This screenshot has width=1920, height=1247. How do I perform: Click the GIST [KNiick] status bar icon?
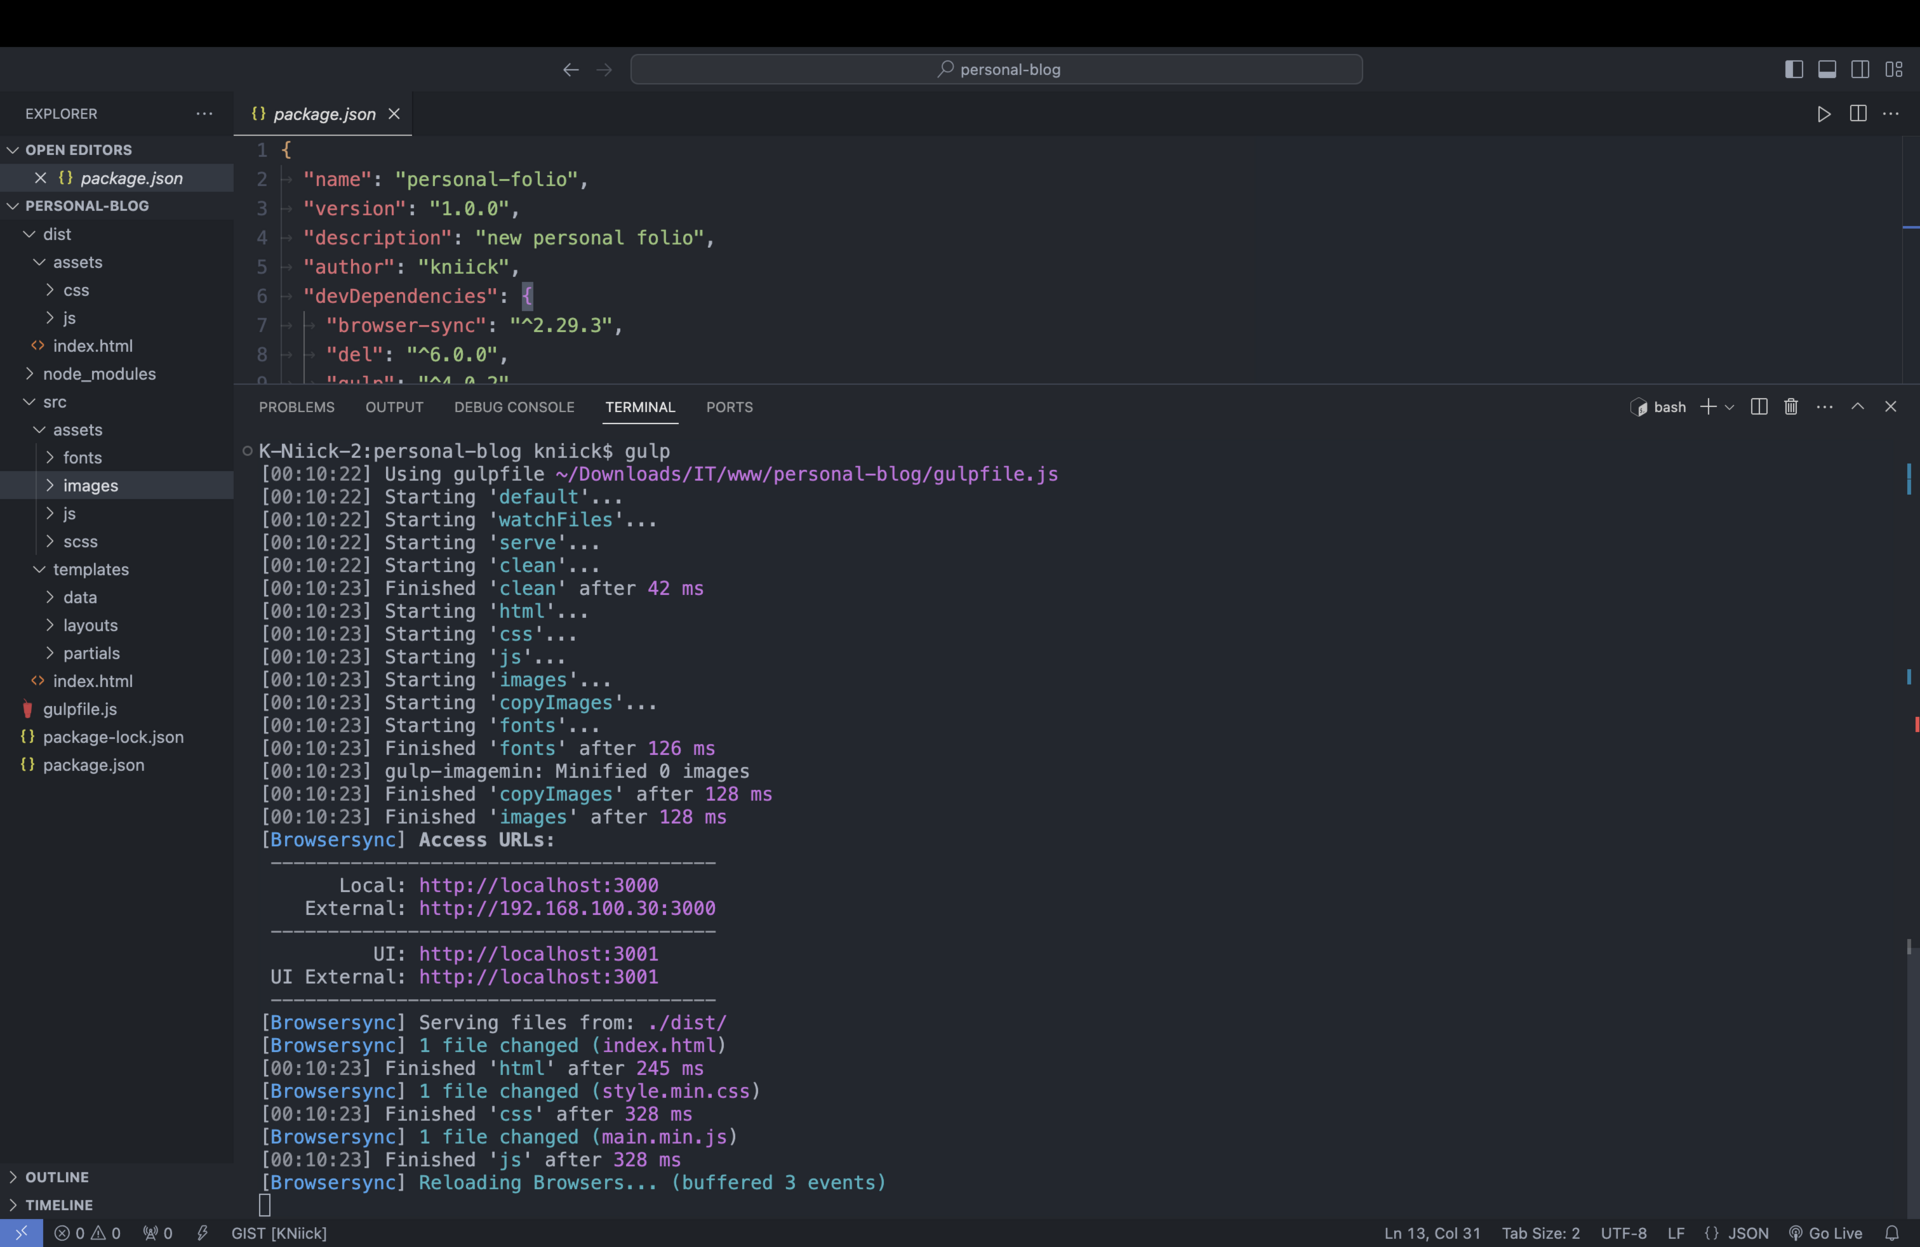pos(278,1233)
